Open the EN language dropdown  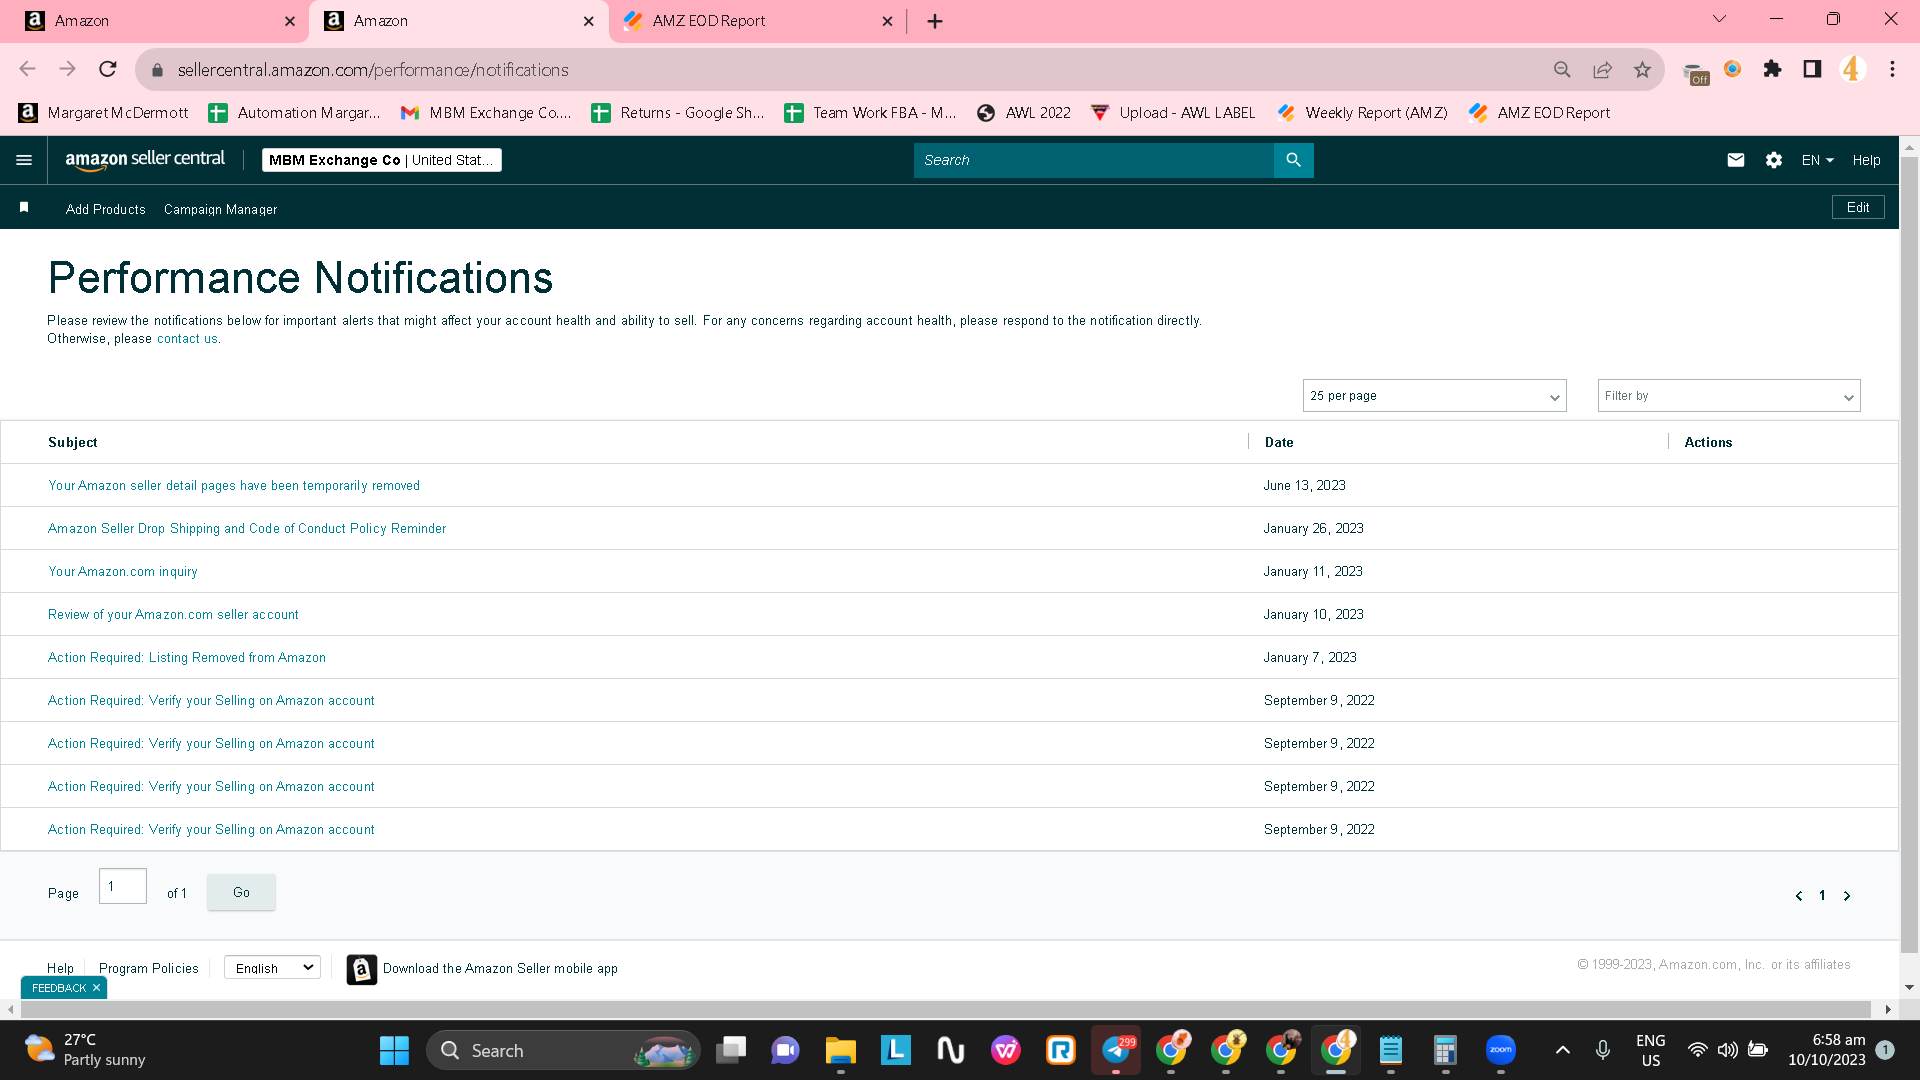[x=1817, y=160]
